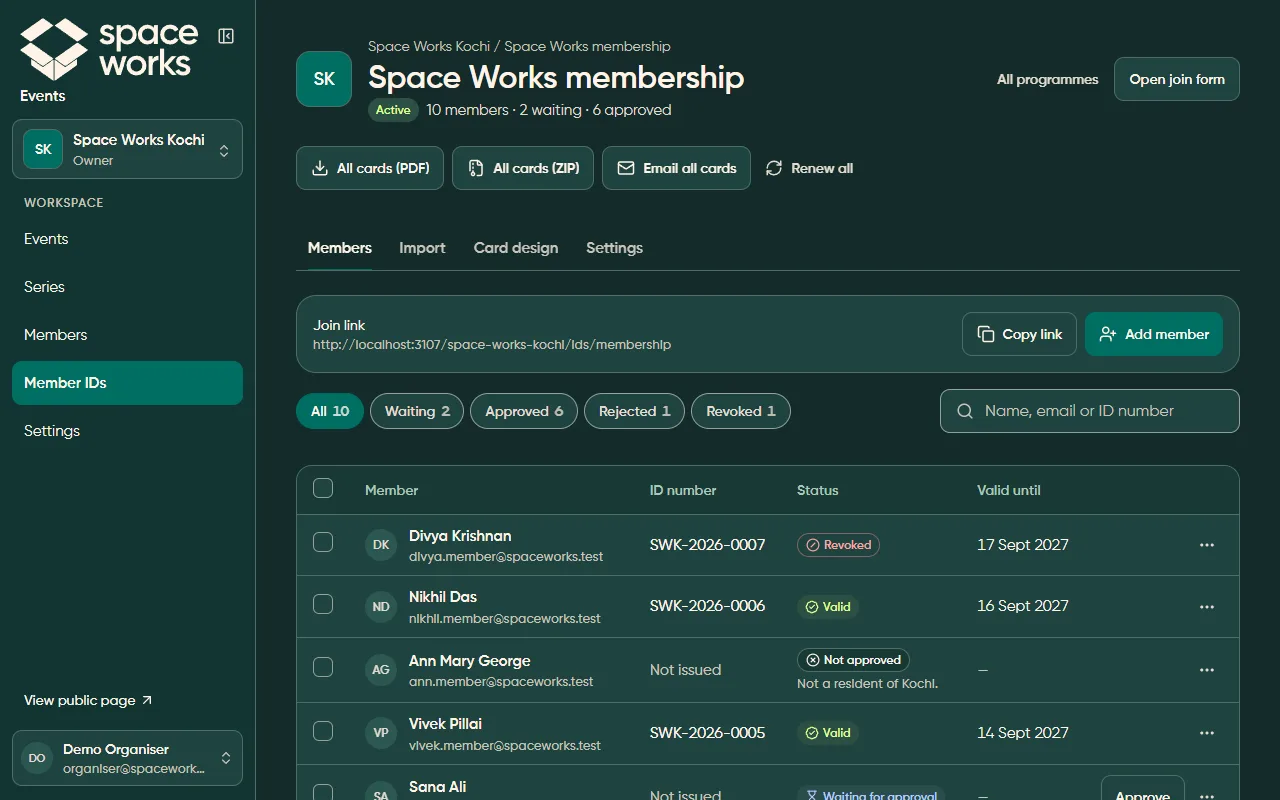This screenshot has width=1280, height=800.
Task: Click the DK avatar for Divya Krishnan
Action: click(381, 545)
